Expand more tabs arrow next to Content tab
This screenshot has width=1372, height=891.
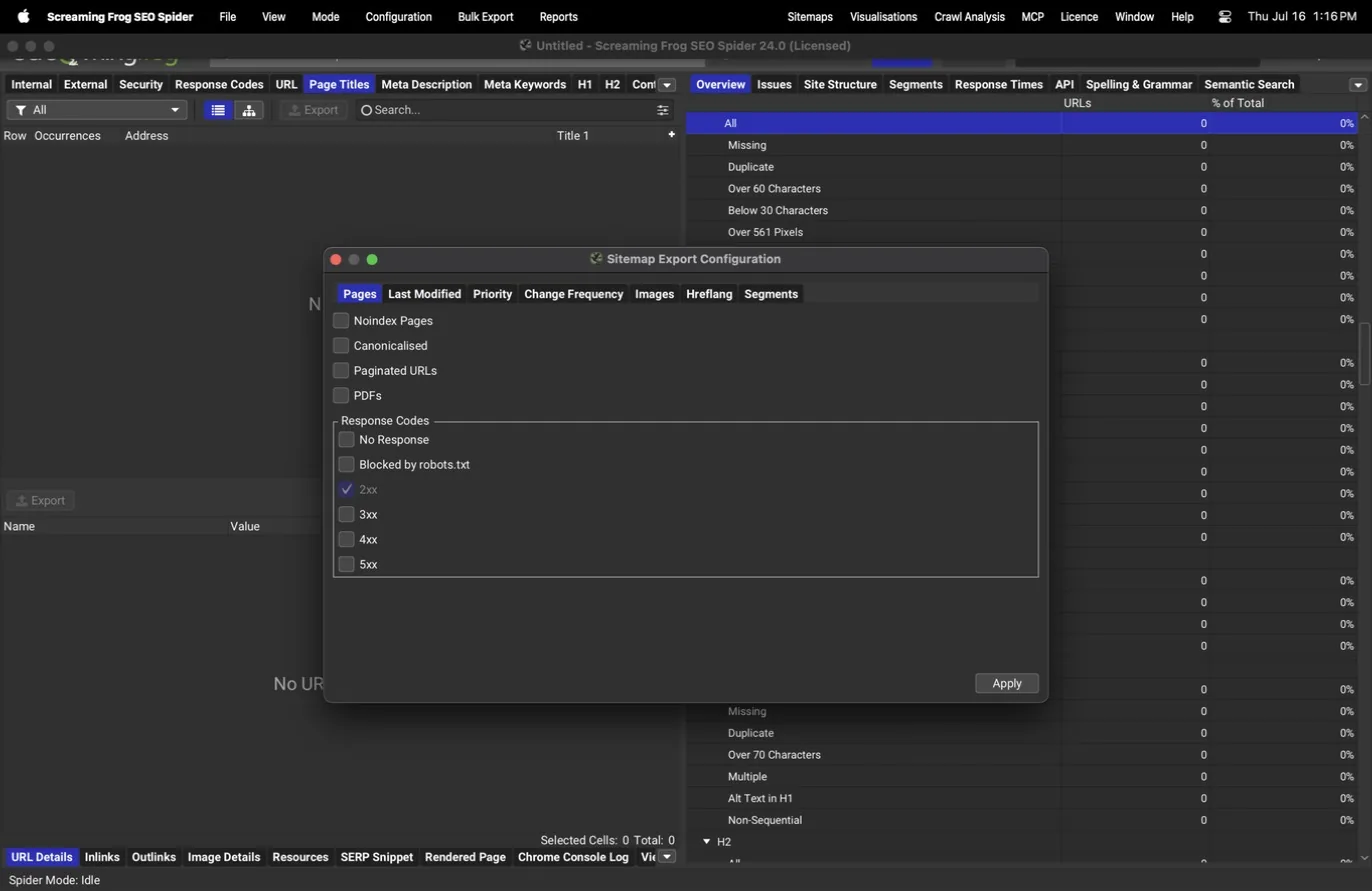click(x=667, y=85)
